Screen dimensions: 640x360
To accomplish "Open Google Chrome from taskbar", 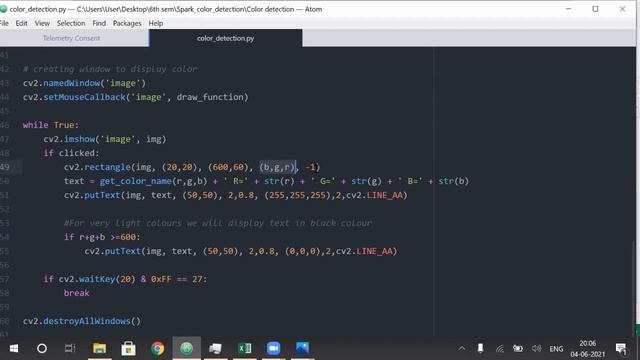I will click(158, 348).
